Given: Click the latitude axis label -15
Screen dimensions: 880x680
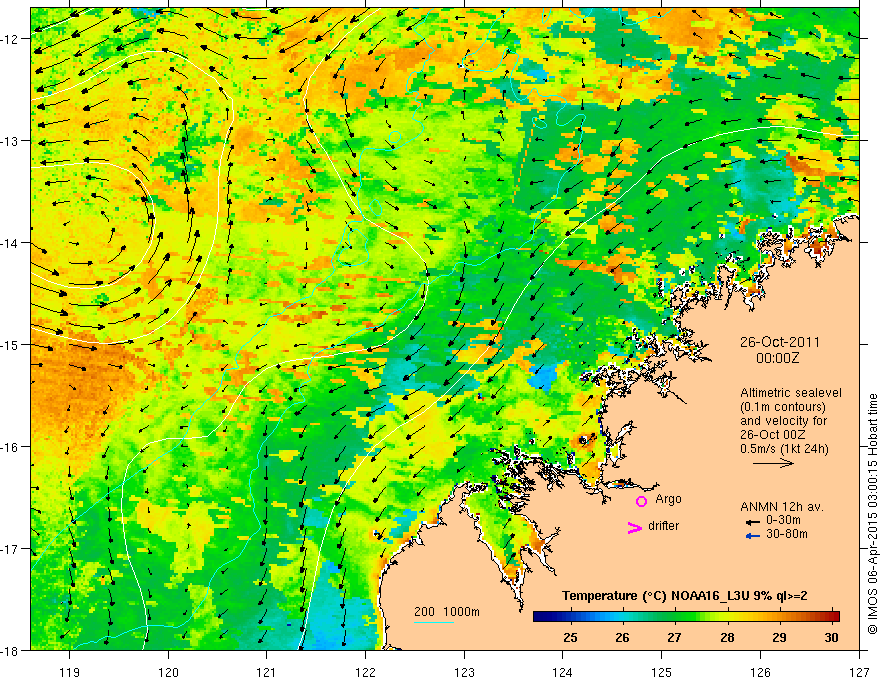Looking at the screenshot, I should click(10, 345).
